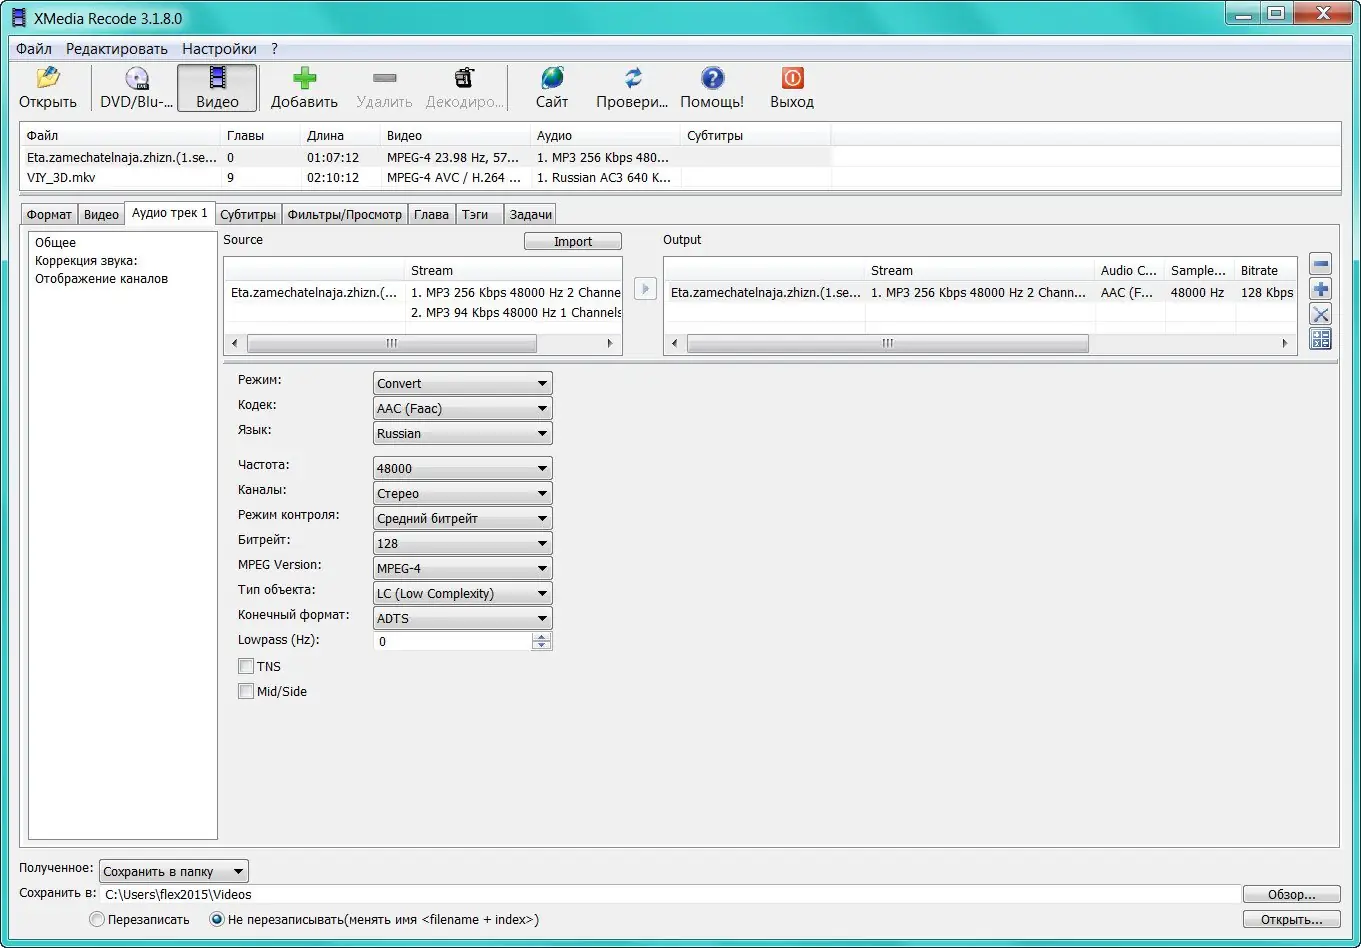Image resolution: width=1361 pixels, height=948 pixels.
Task: Open the Сохранить в папку dropdown
Action: click(174, 871)
